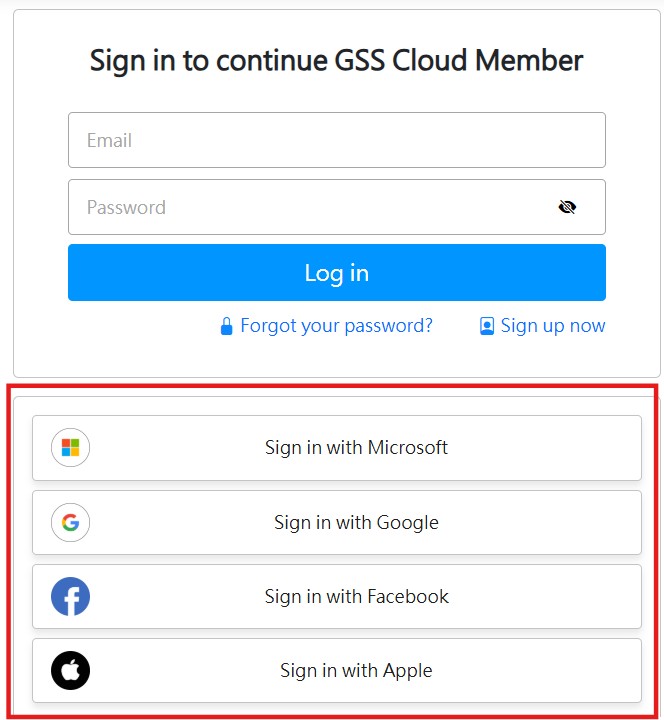Focus the Email input field

[336, 140]
